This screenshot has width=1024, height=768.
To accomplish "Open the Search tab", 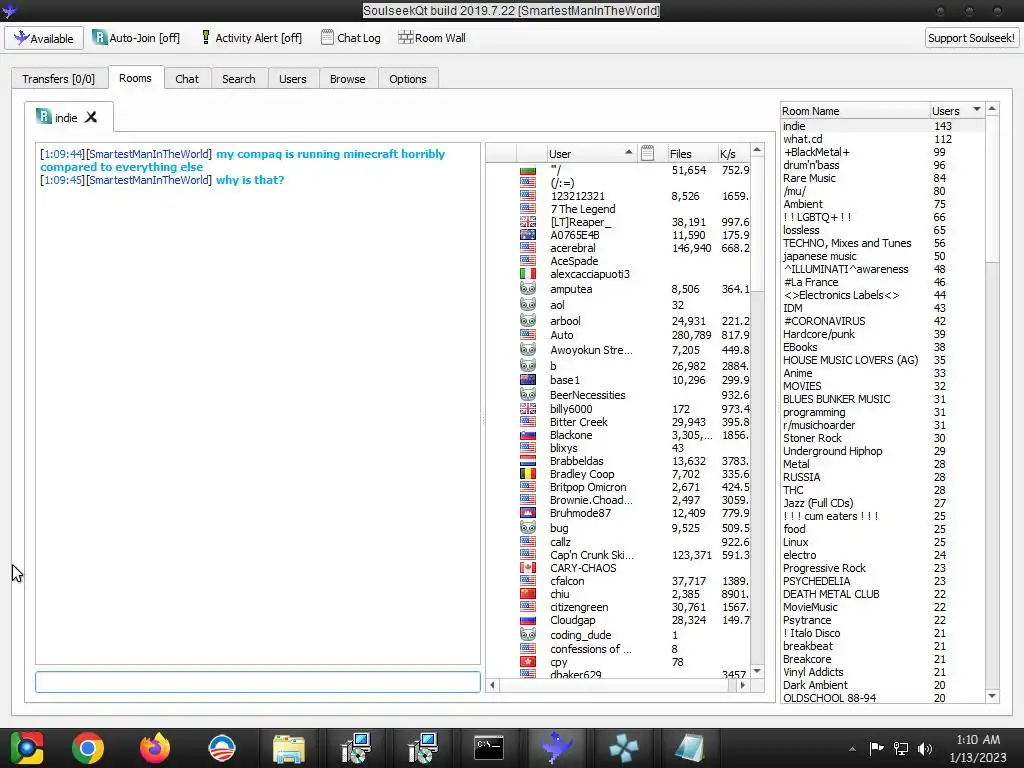I will (238, 79).
